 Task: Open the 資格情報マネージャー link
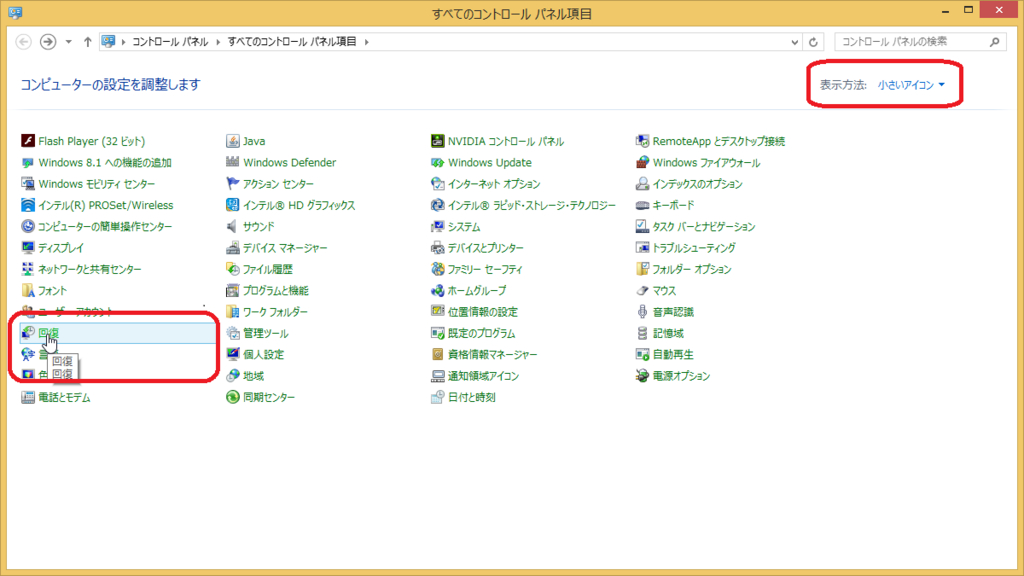pos(492,355)
